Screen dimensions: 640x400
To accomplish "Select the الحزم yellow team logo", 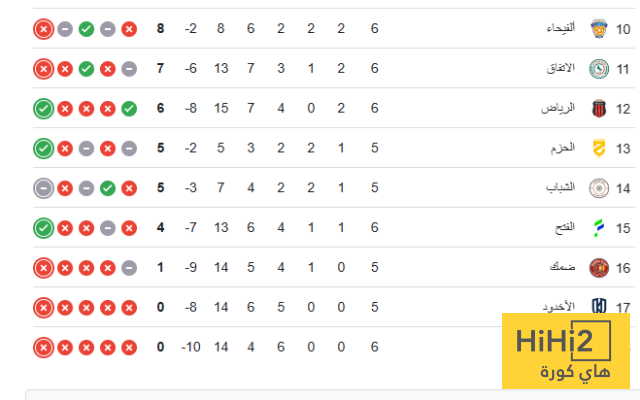I will point(599,148).
